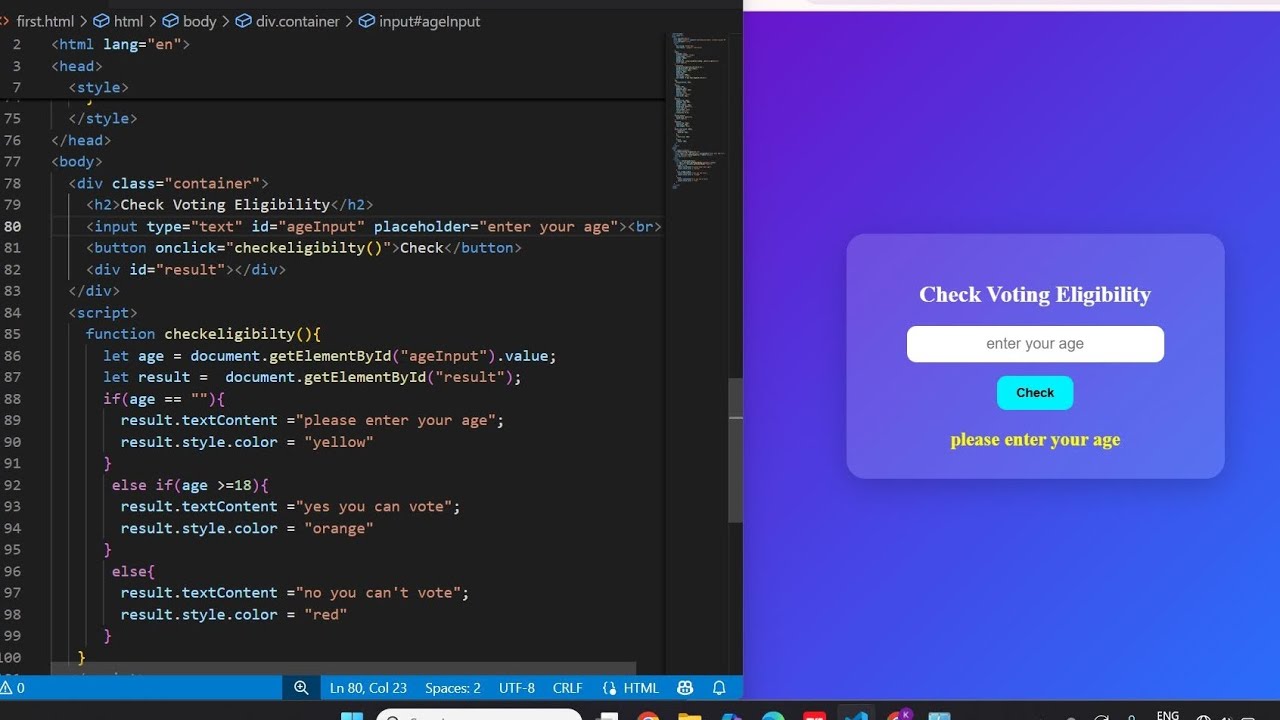Click the Check Voting Eligibility heading in browser
Image resolution: width=1280 pixels, height=720 pixels.
coord(1035,294)
